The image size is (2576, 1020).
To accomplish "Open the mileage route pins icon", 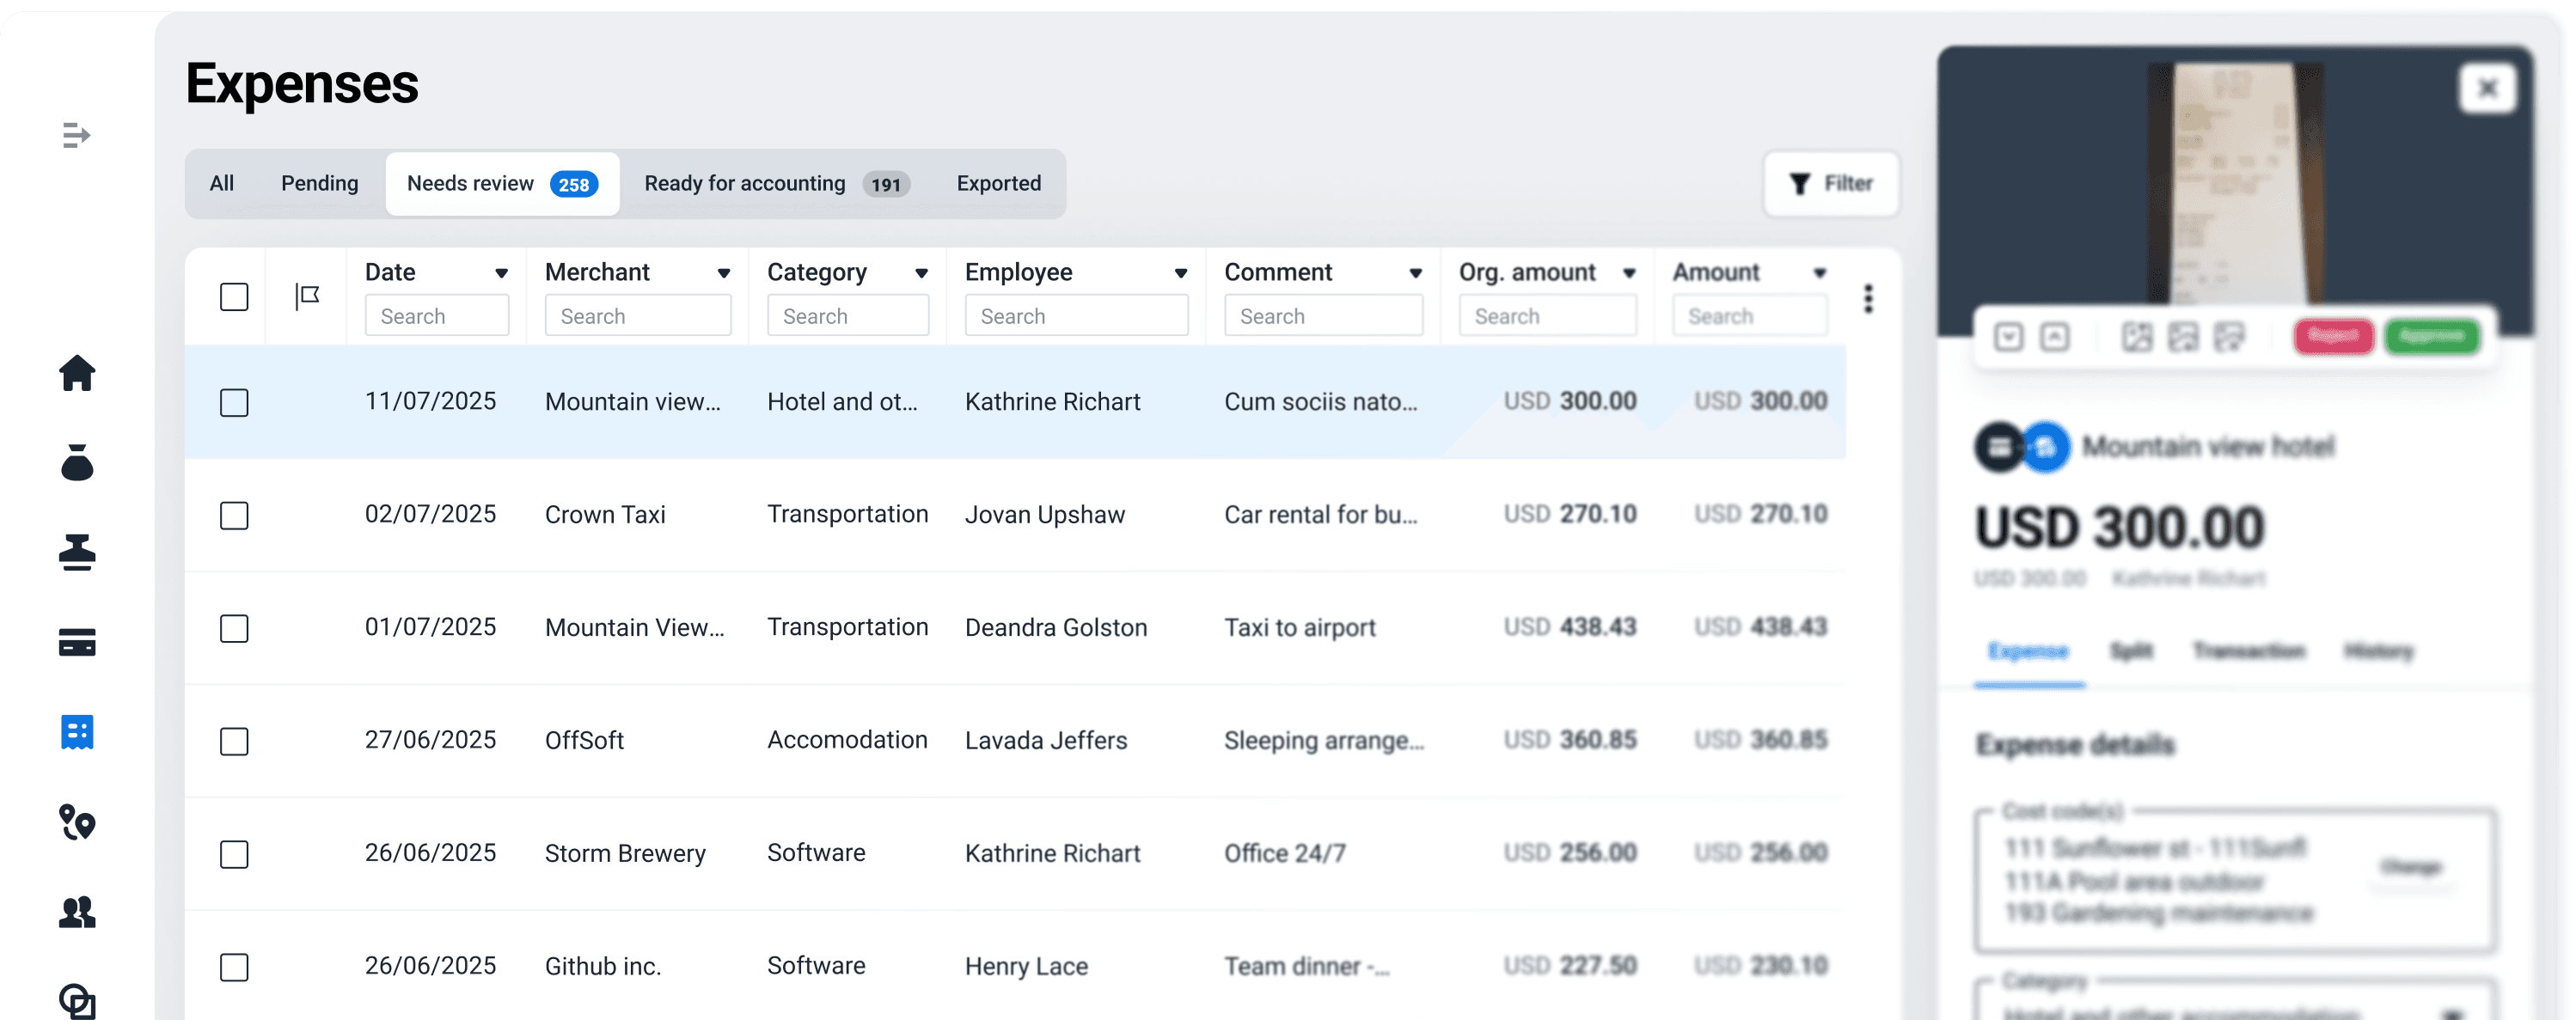I will pos(77,822).
